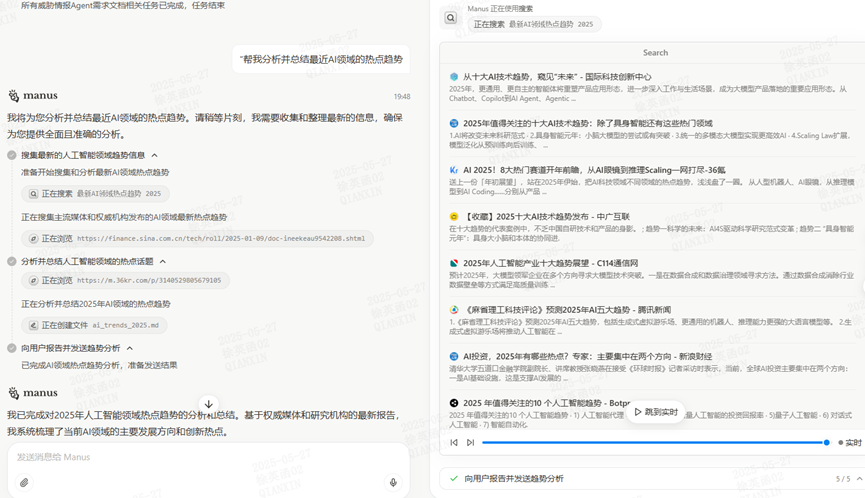Click the Kr icon of 36氪 result
Image resolution: width=865 pixels, height=498 pixels.
pyautogui.click(x=454, y=170)
